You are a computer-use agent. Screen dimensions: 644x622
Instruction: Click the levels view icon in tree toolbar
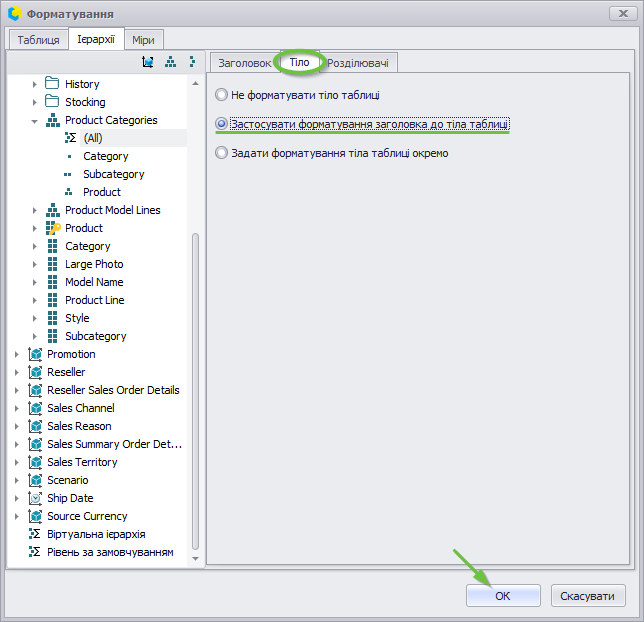192,62
